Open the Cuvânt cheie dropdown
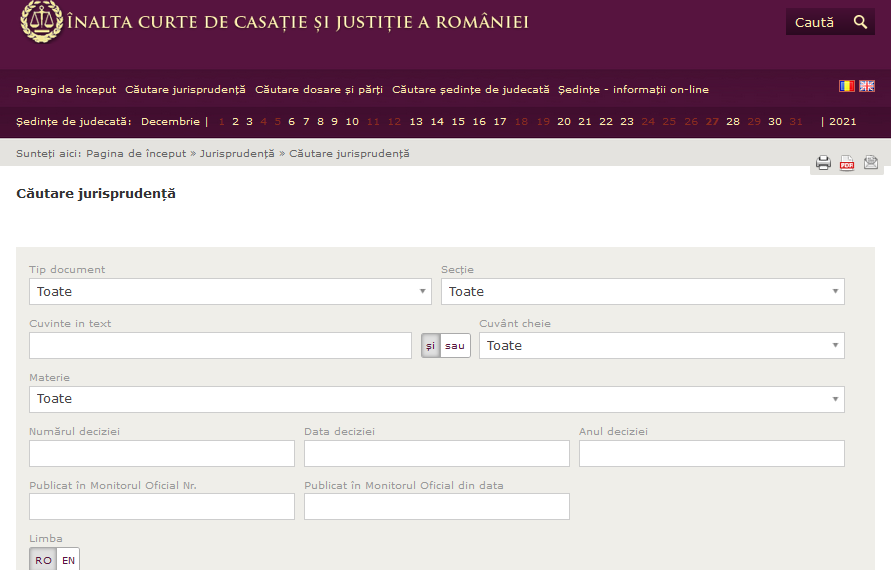891x570 pixels. 661,346
